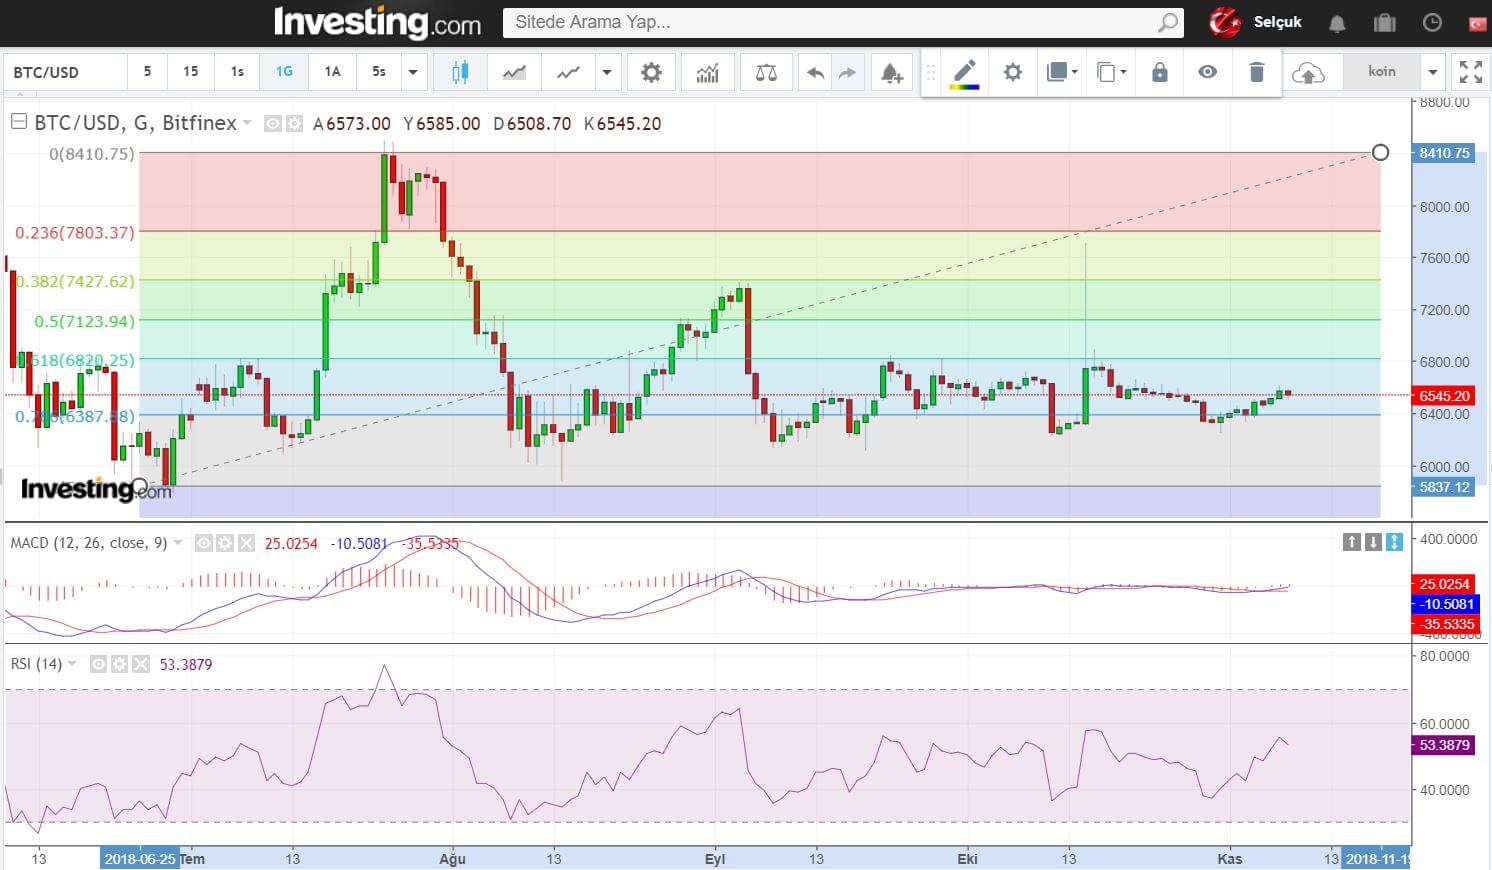
Task: Open notifications bell in header
Action: coord(1337,22)
